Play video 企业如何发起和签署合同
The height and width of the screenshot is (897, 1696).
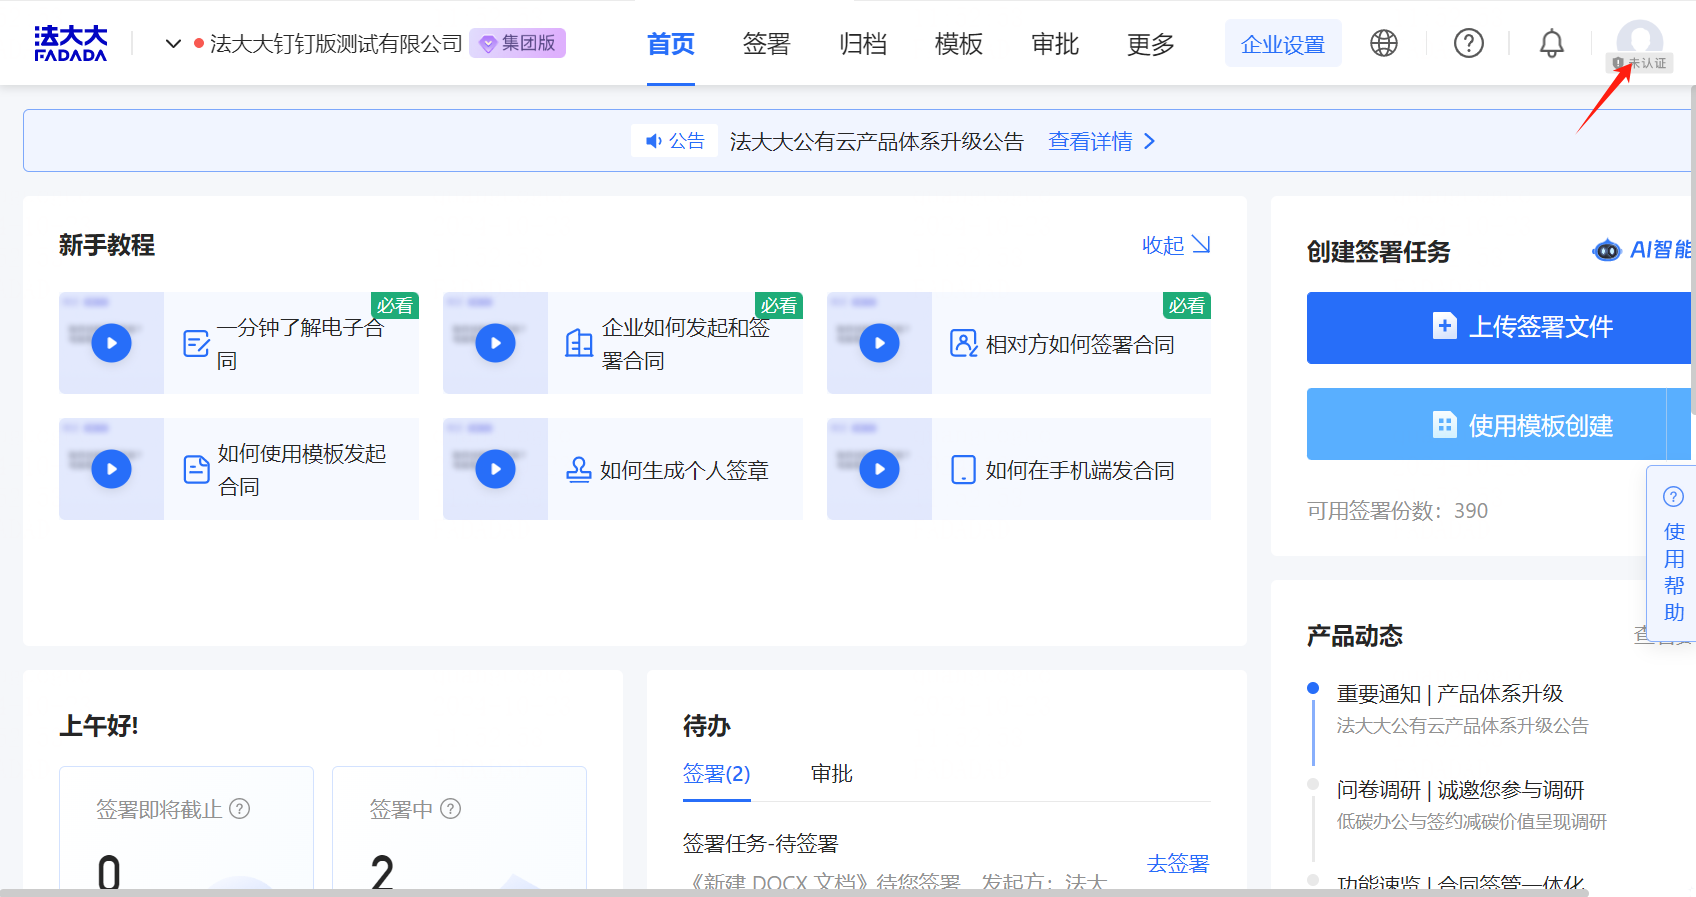click(495, 343)
